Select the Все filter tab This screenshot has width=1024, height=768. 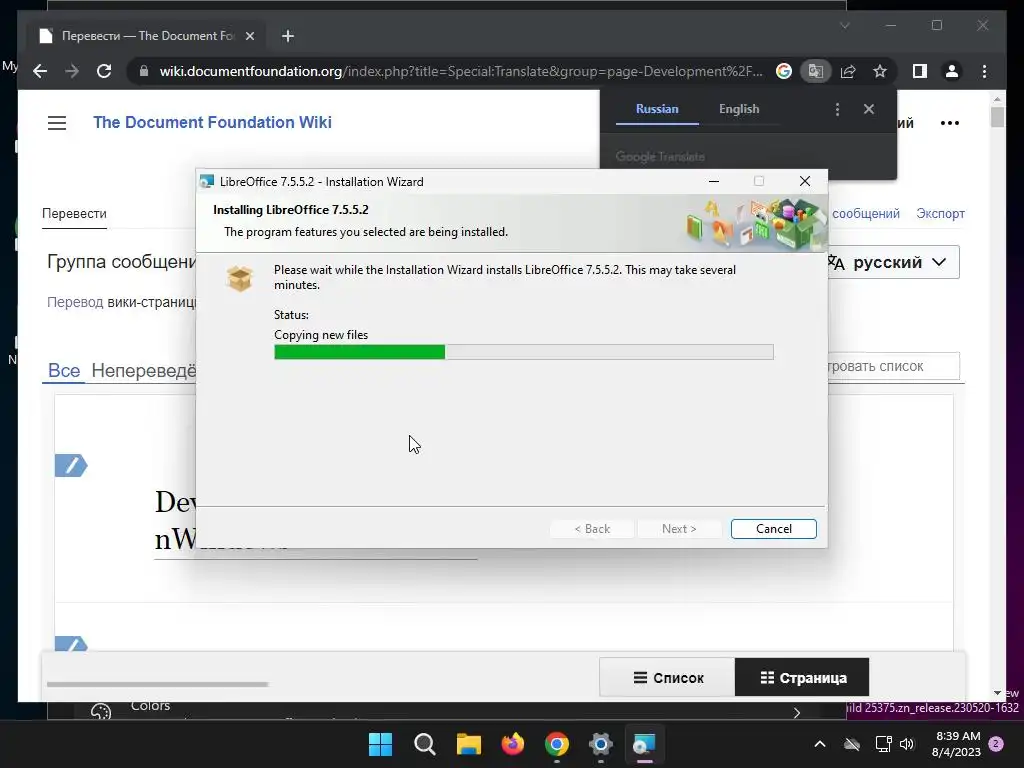pos(64,370)
